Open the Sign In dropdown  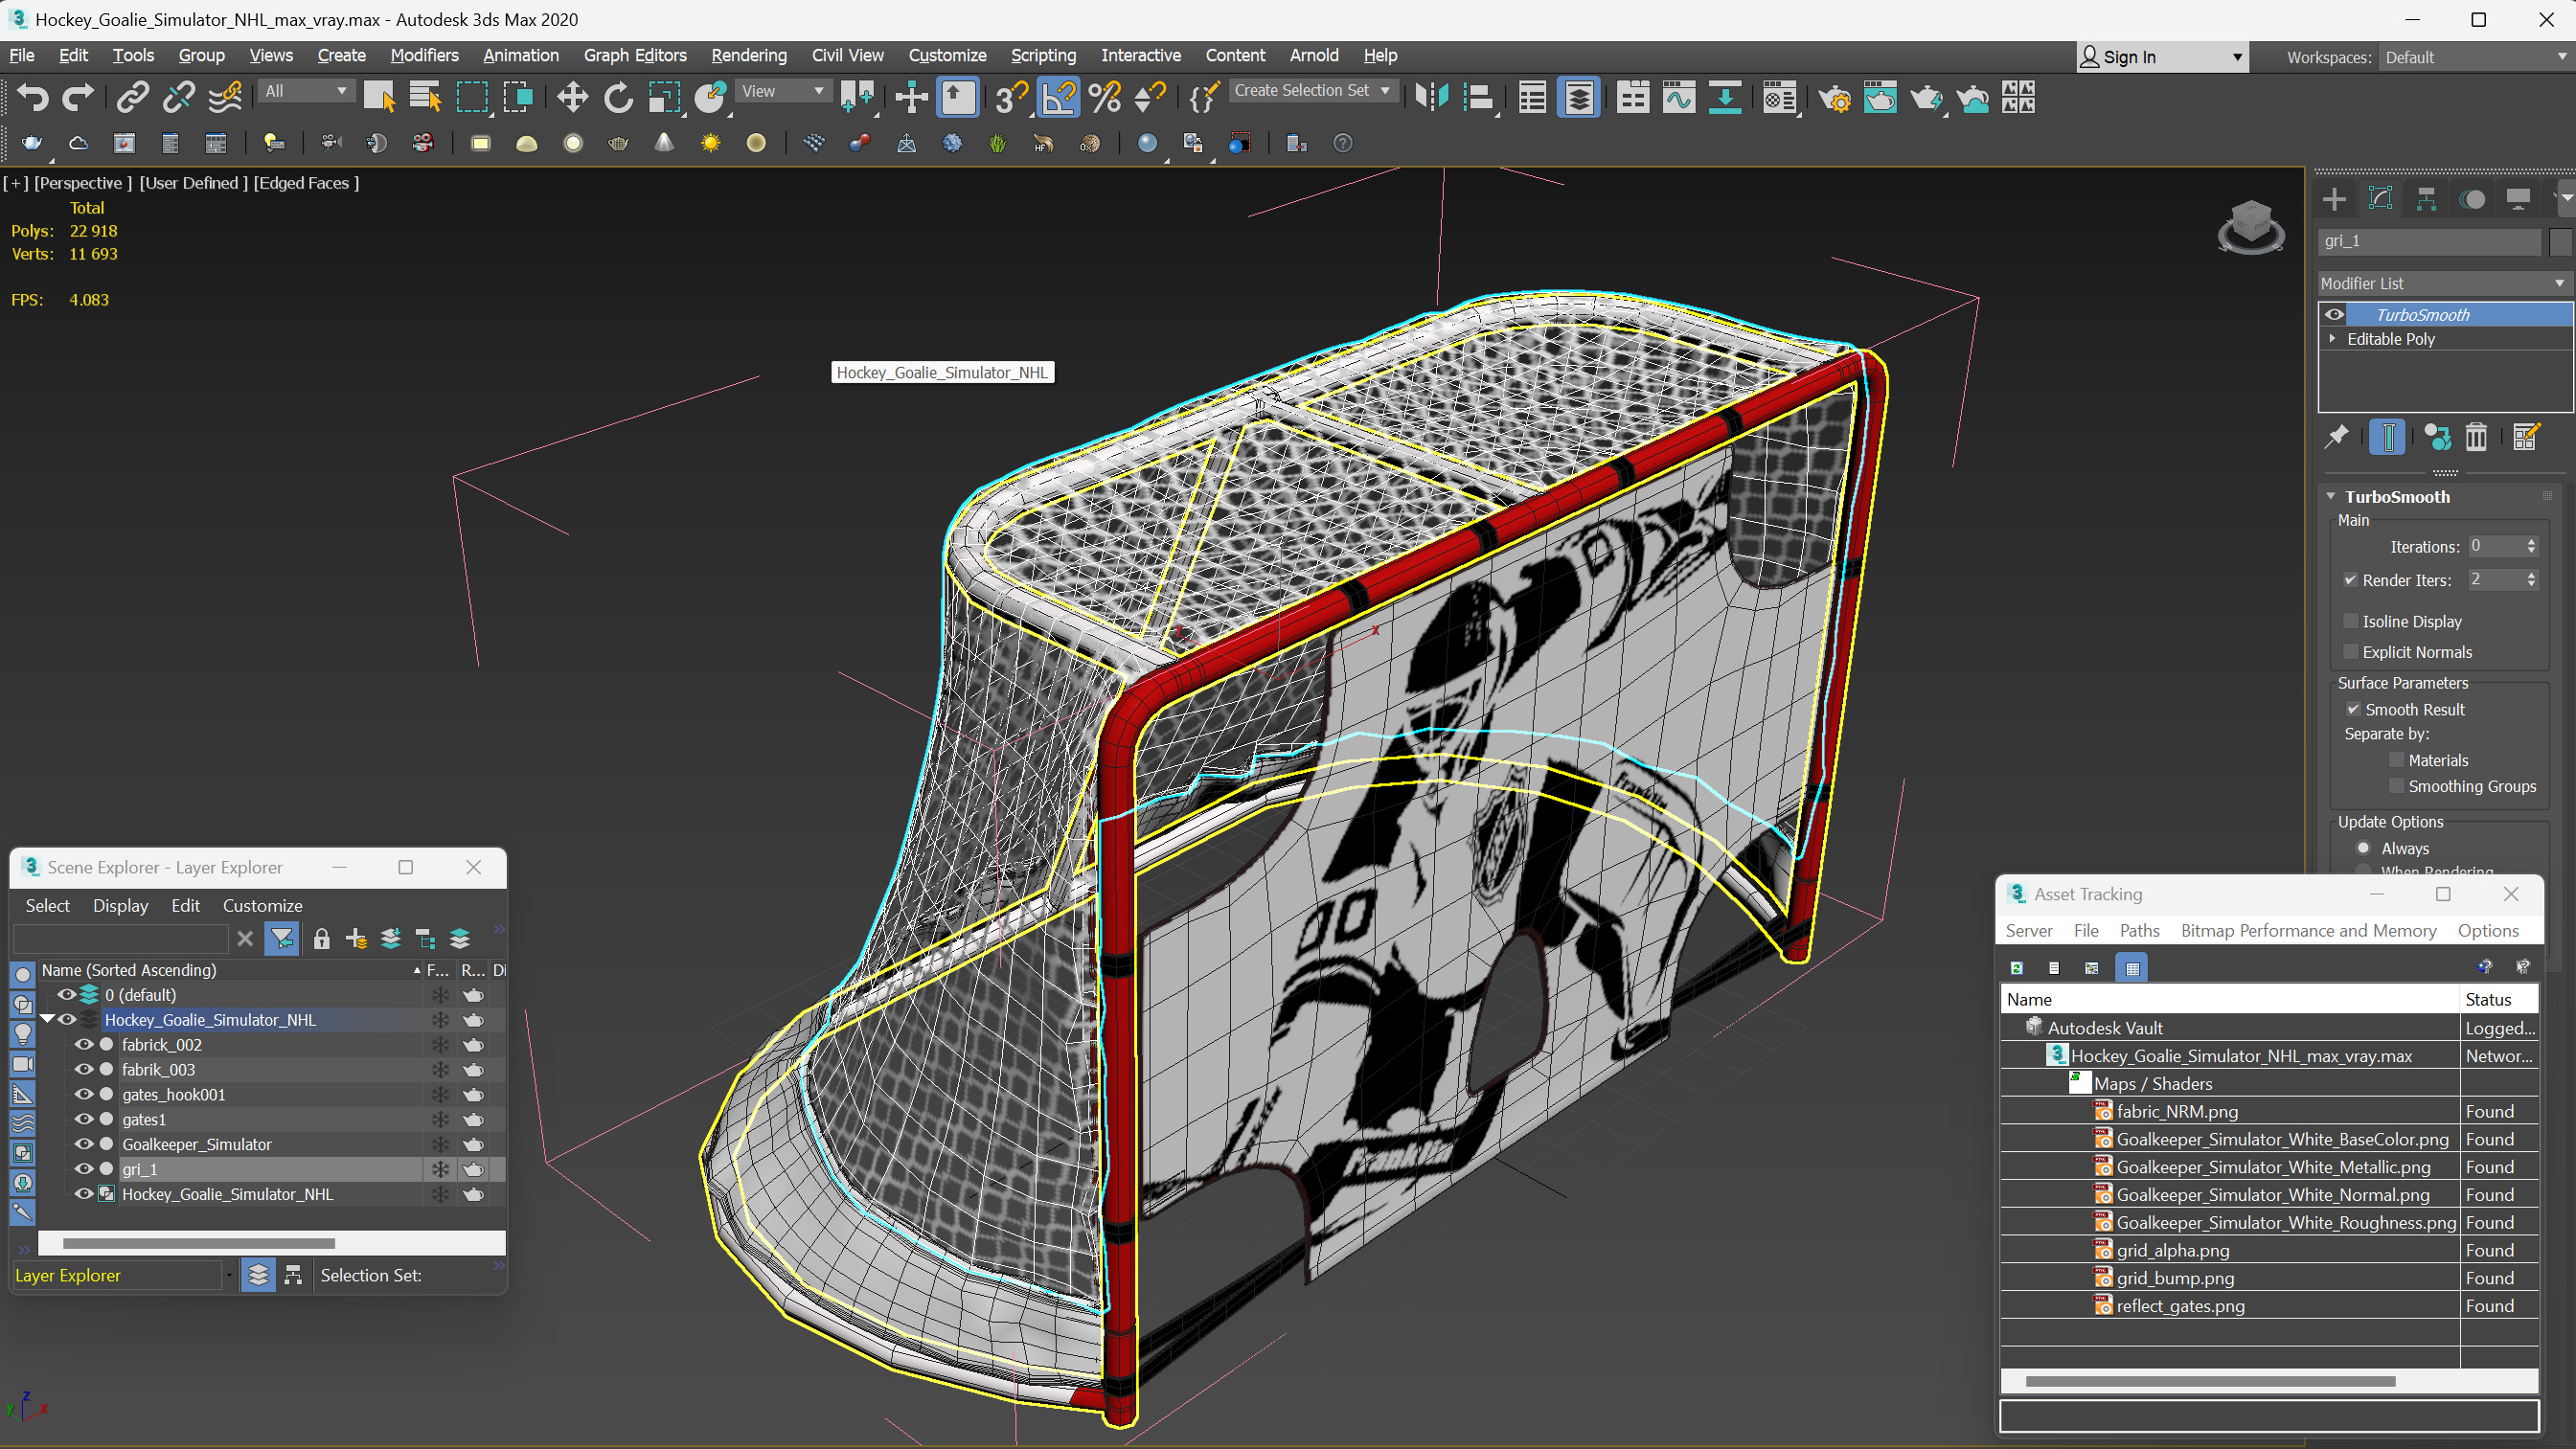(x=2162, y=57)
